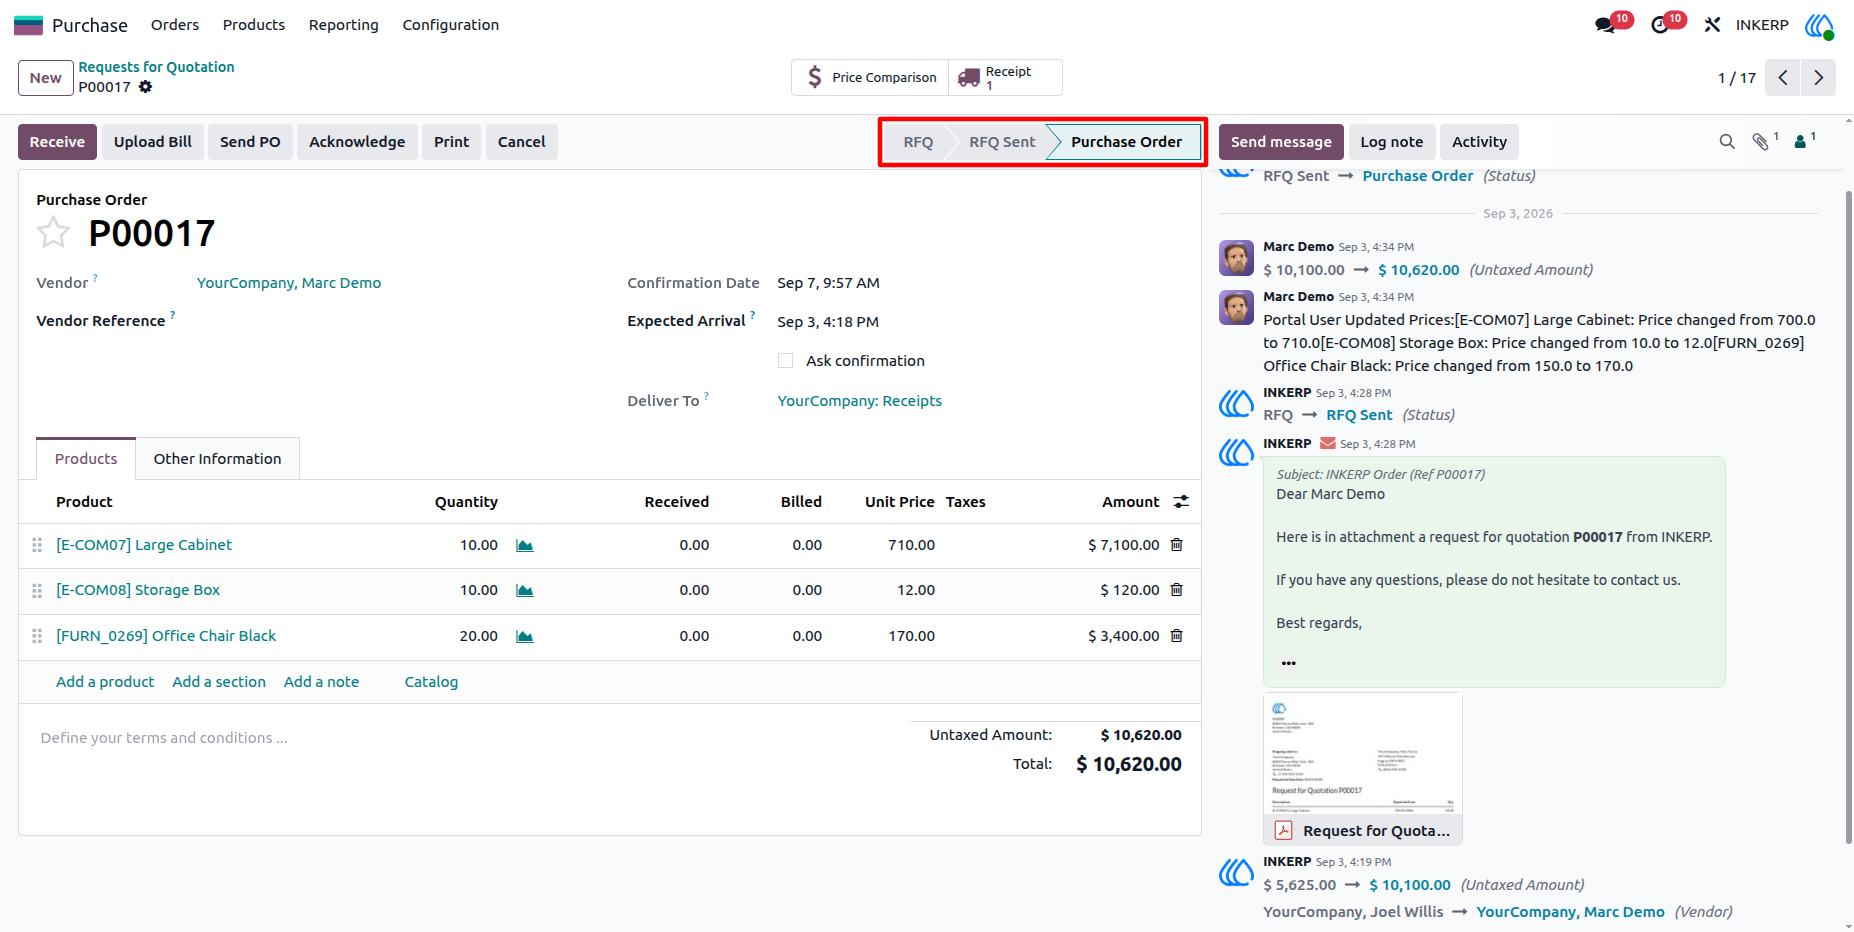Click the Receive button
1854x932 pixels.
57,142
